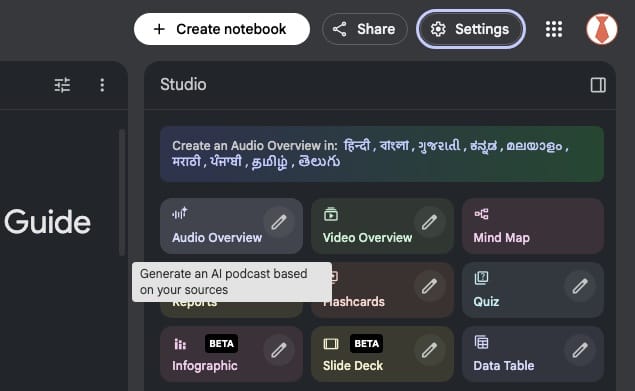635x391 pixels.
Task: Click the Mind Map branching icon
Action: [481, 214]
